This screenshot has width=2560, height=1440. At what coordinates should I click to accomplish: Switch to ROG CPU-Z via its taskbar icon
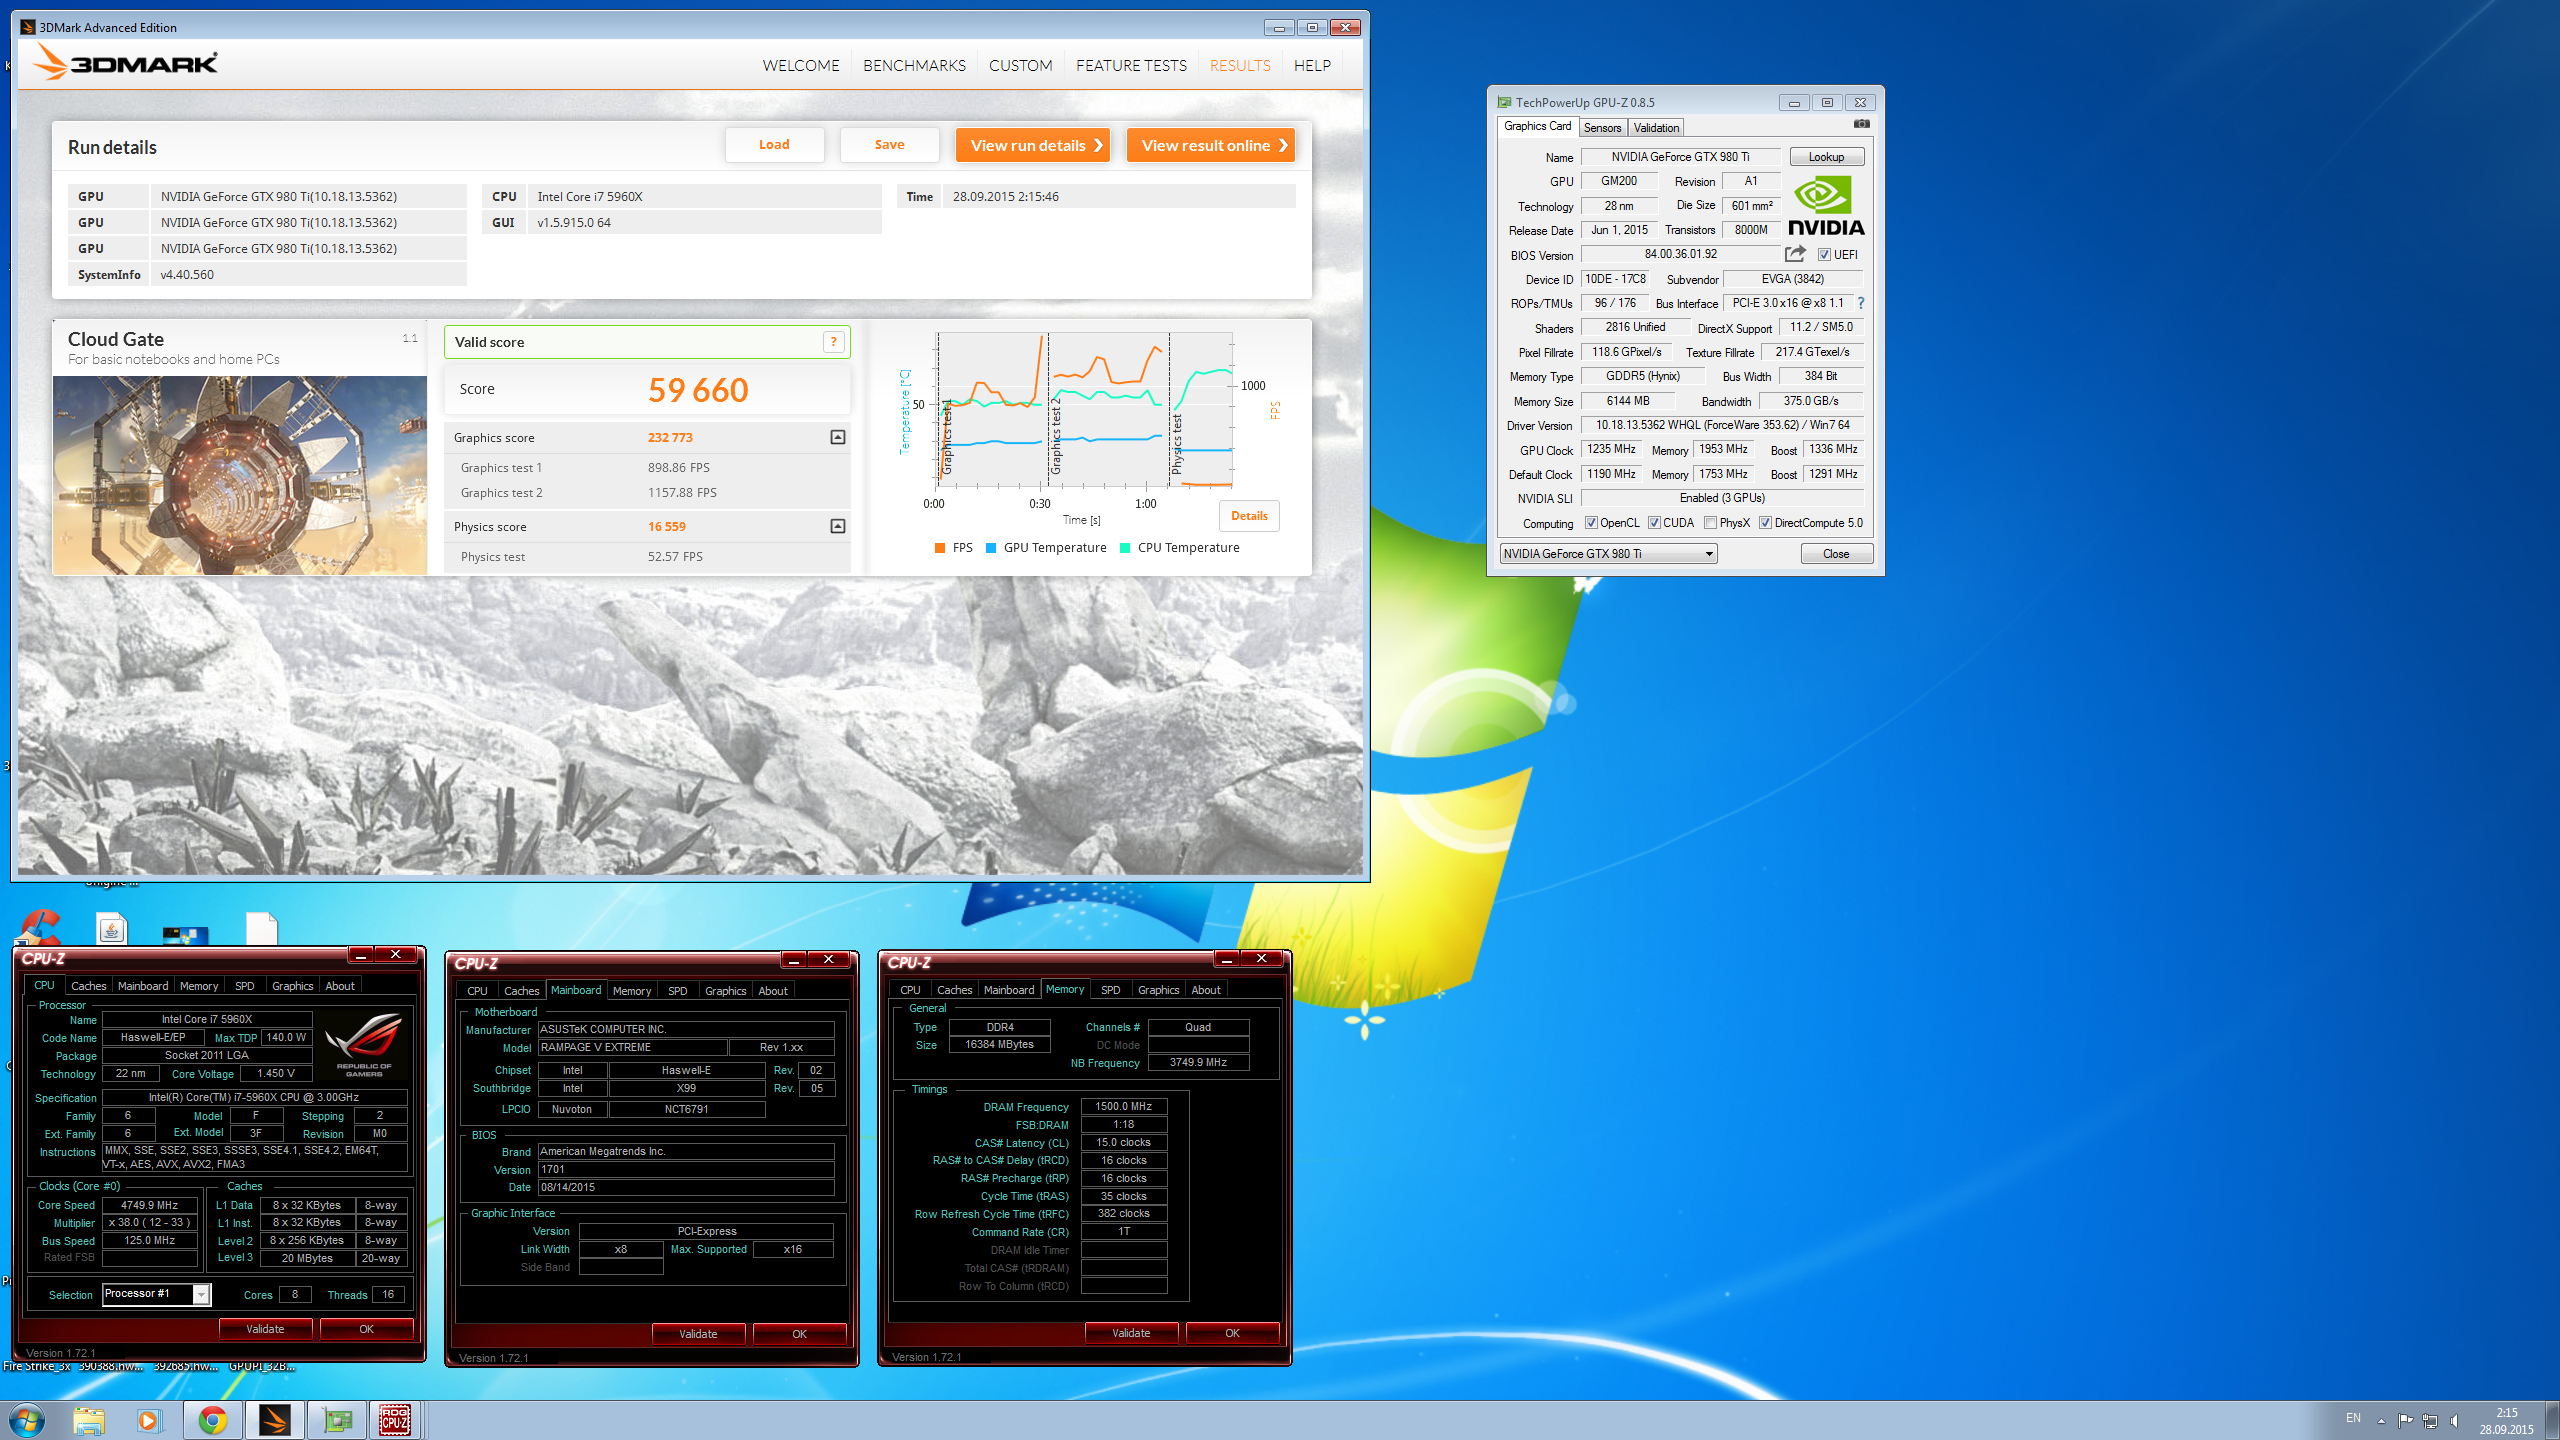pos(395,1420)
